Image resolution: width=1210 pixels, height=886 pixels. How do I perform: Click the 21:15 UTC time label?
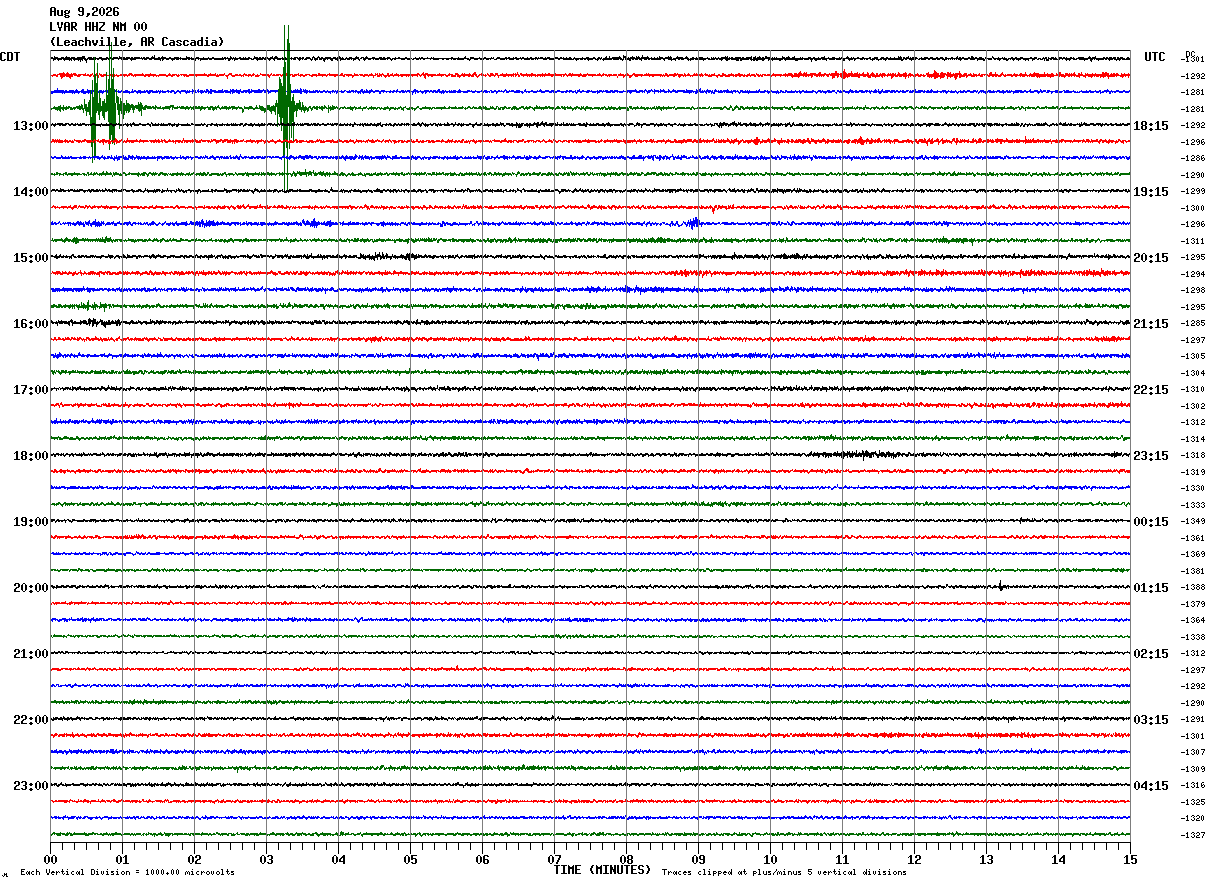pos(1151,324)
